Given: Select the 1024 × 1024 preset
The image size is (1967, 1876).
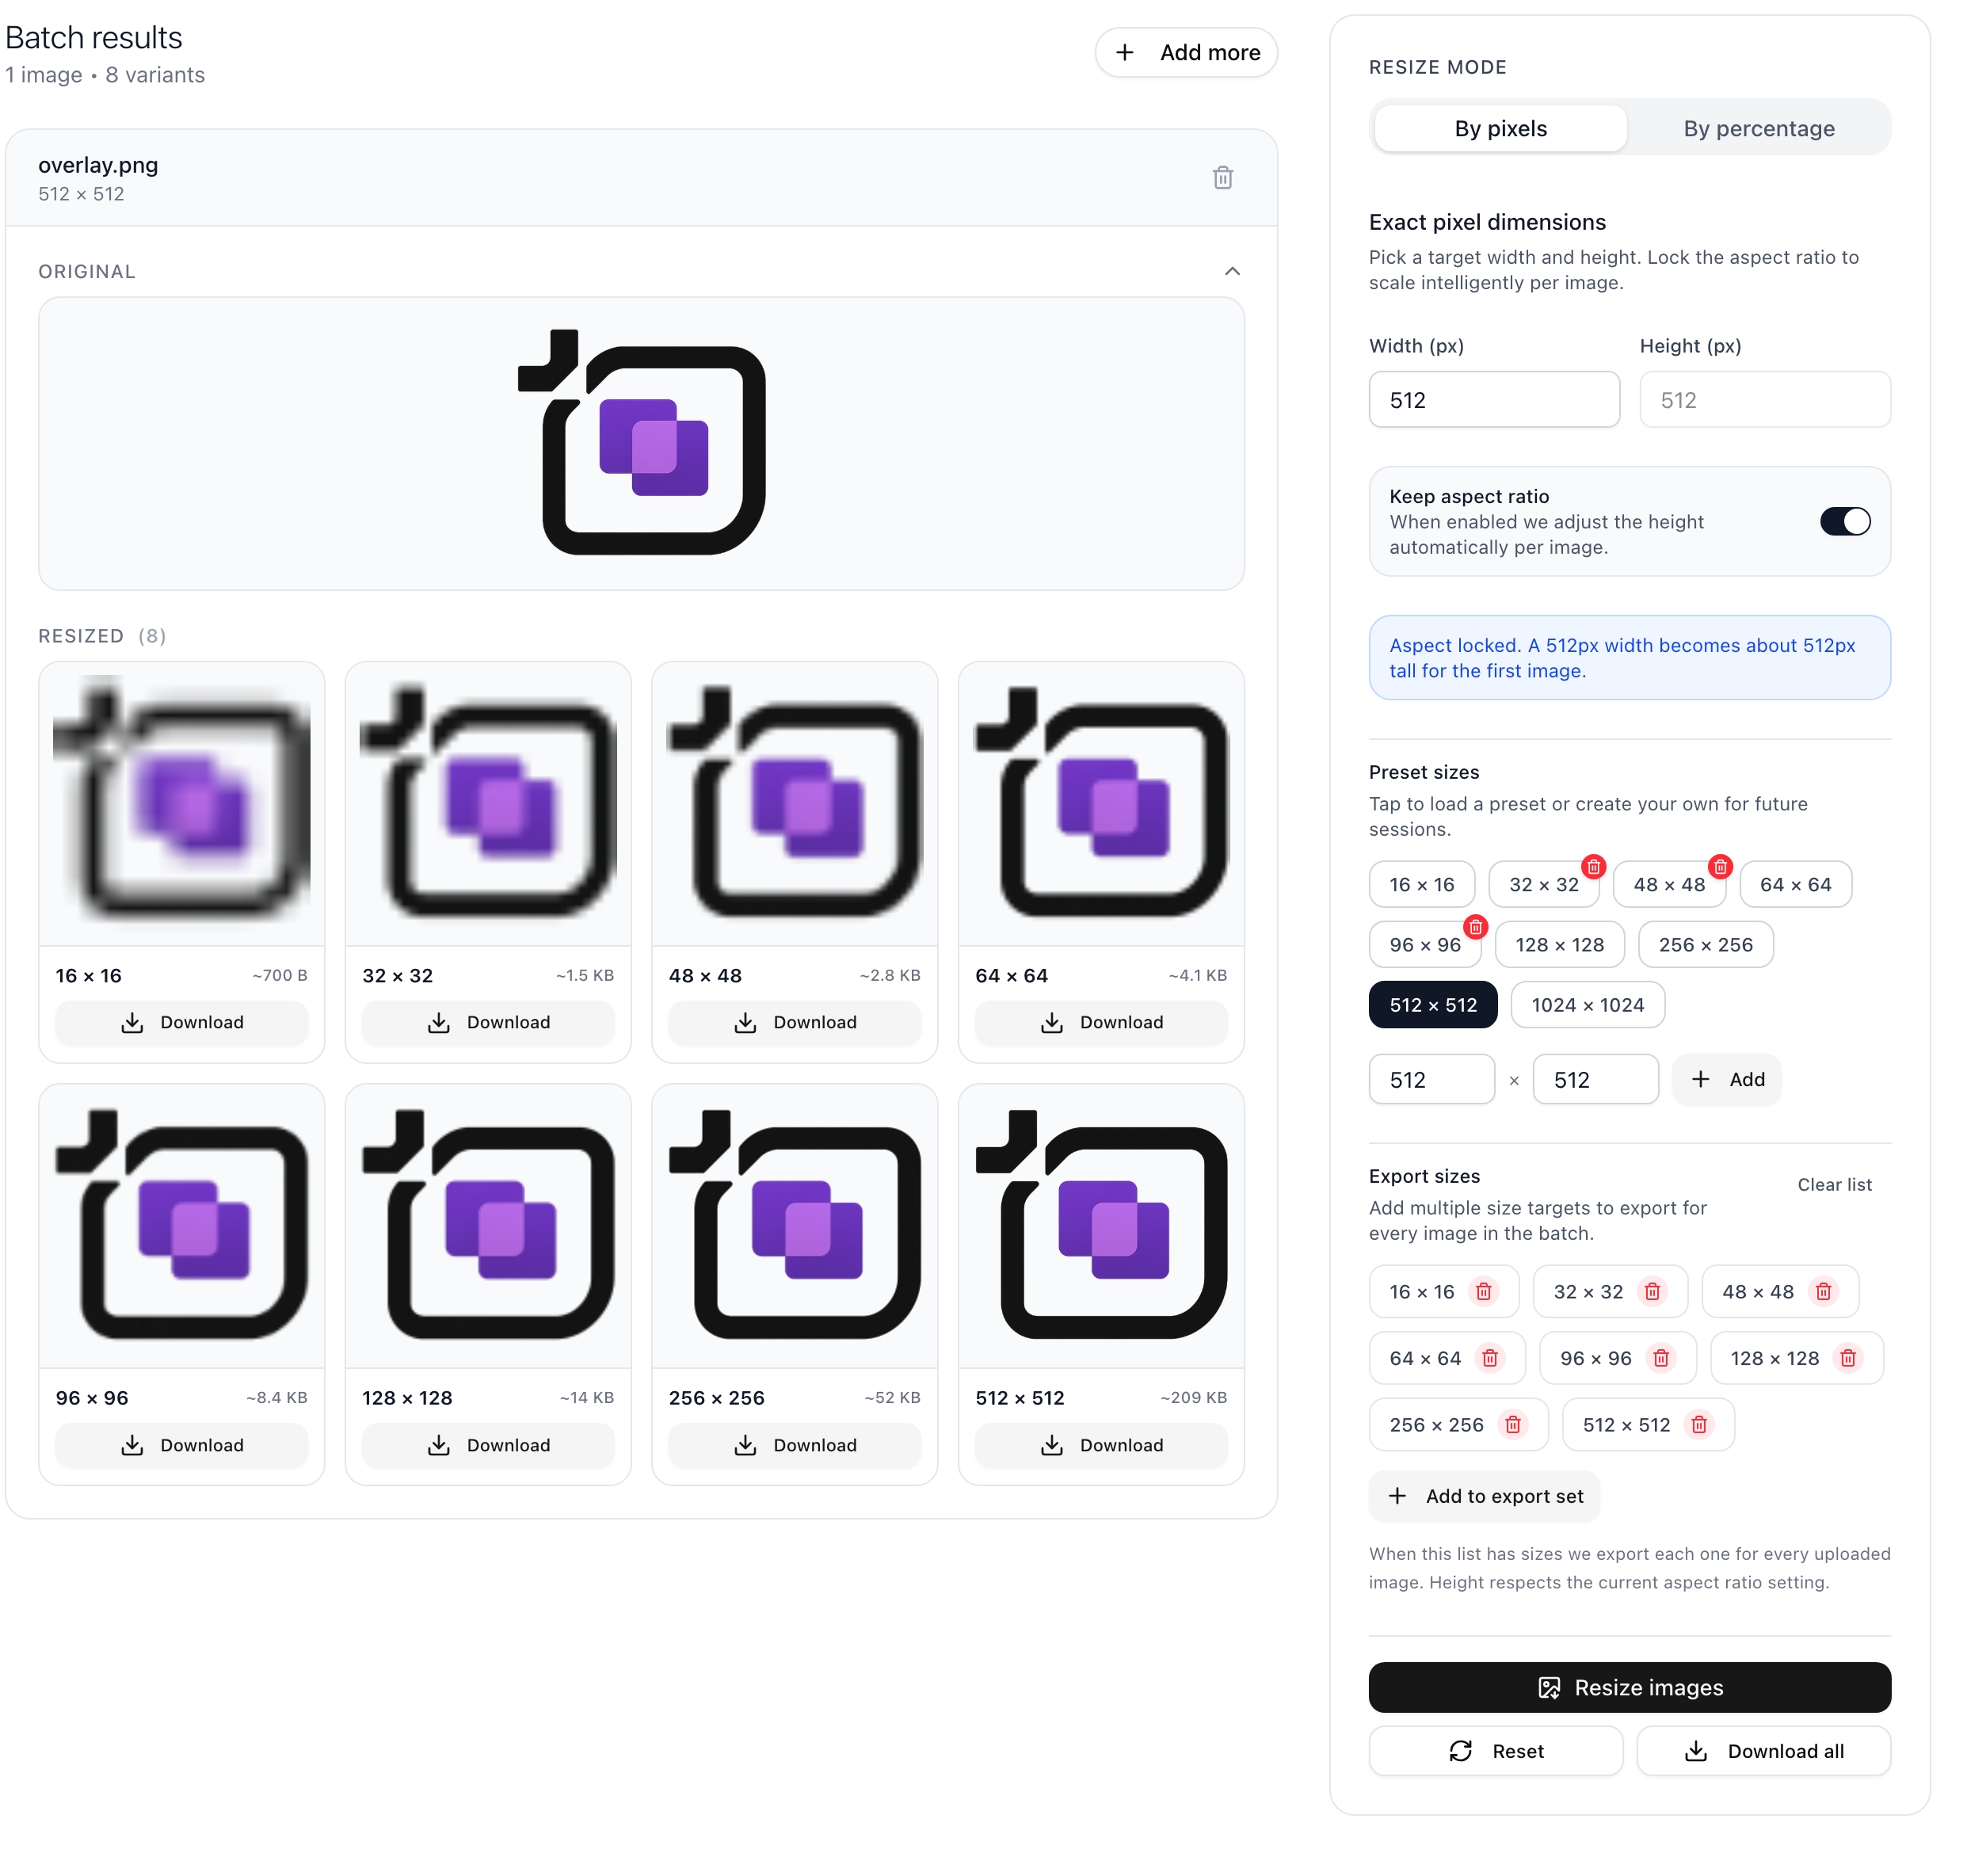Looking at the screenshot, I should click(x=1587, y=1005).
